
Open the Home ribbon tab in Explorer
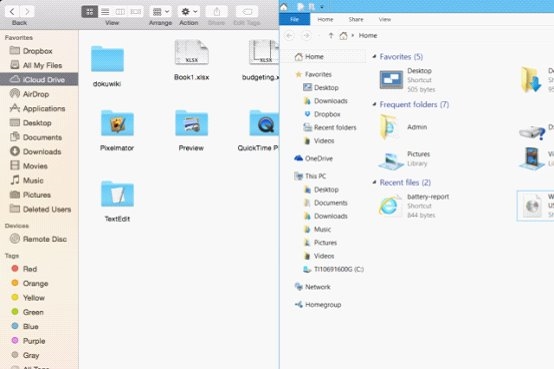[x=325, y=19]
